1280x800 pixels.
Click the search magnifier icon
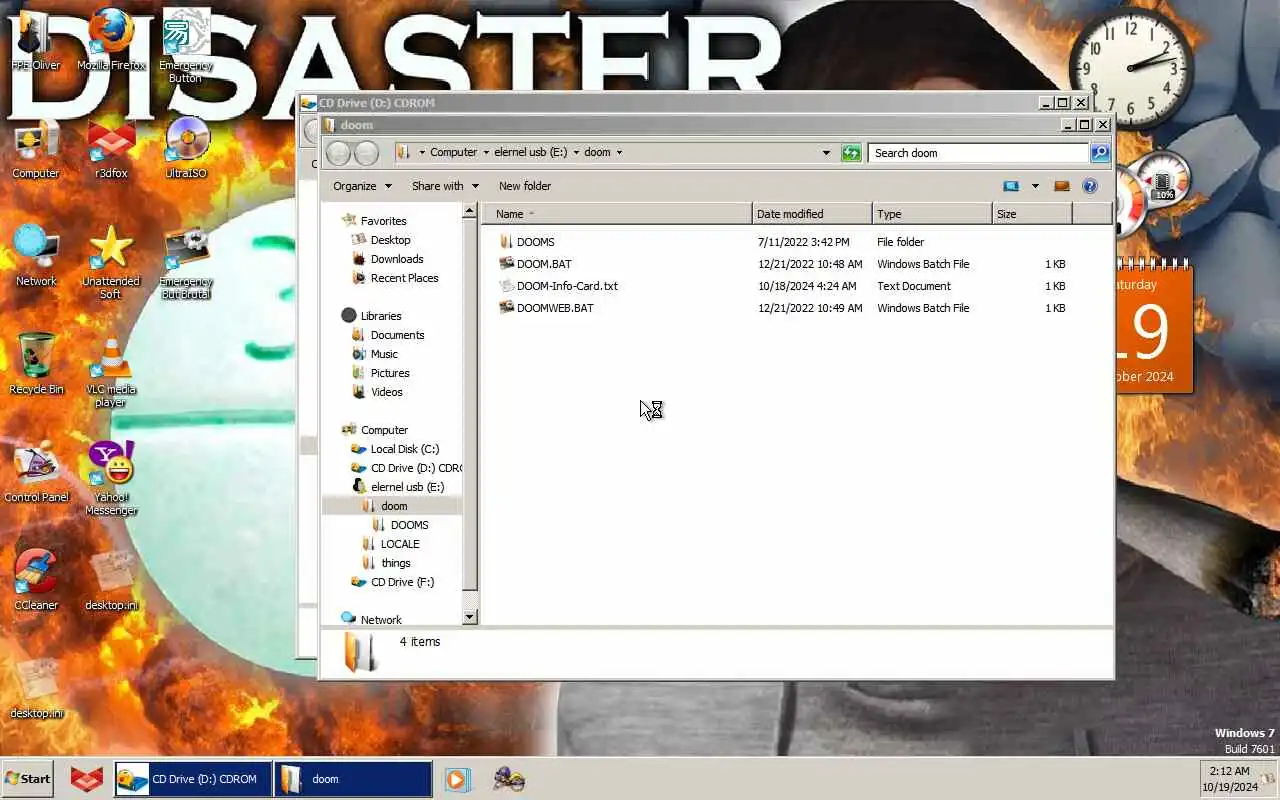point(1100,153)
